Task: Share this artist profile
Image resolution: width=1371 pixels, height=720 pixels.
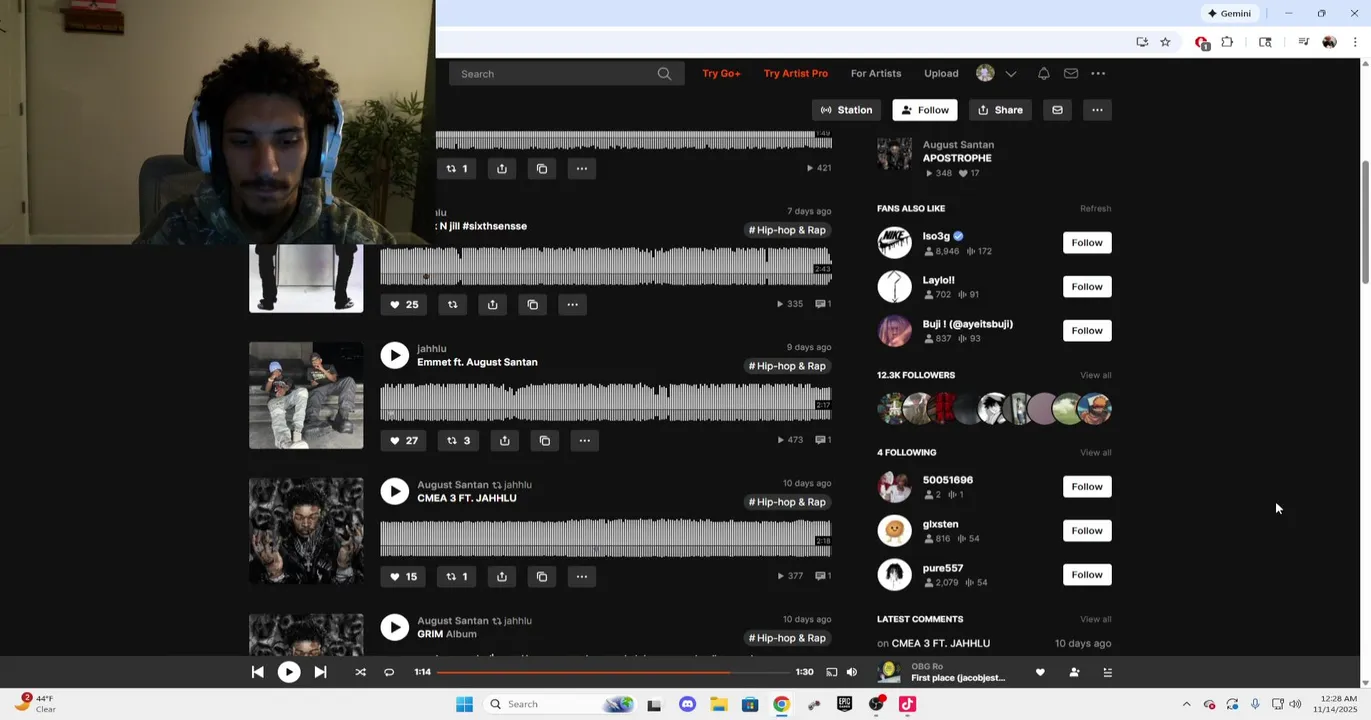Action: 1000,110
